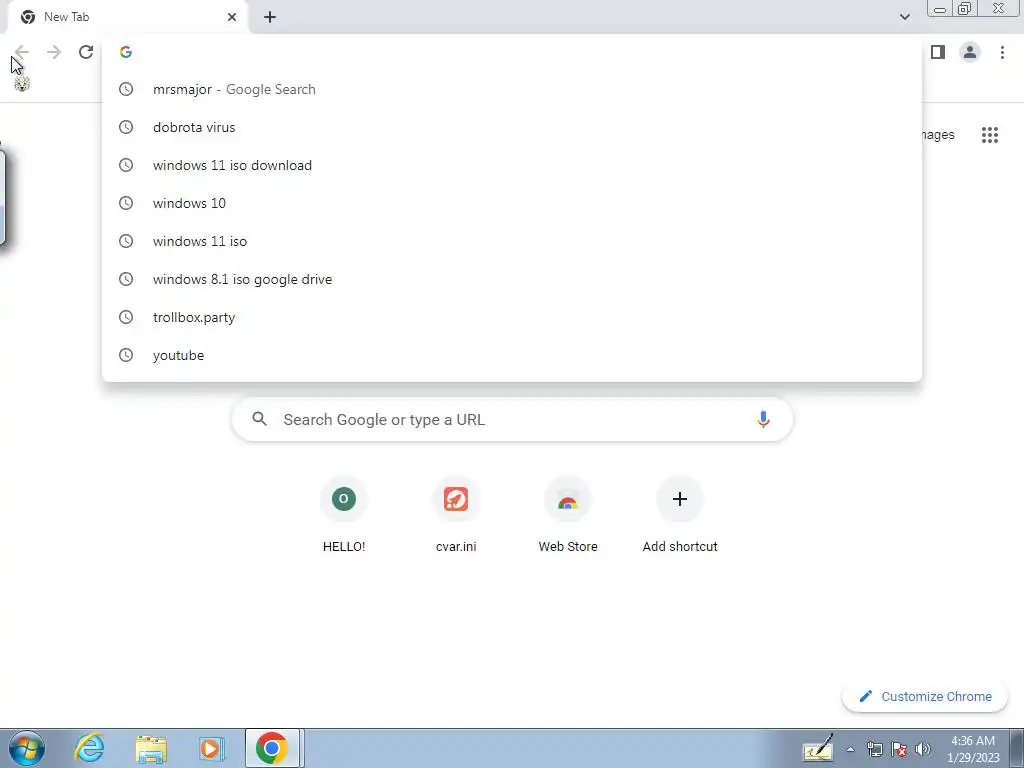Click the Add shortcut button
The height and width of the screenshot is (768, 1024).
tap(680, 515)
